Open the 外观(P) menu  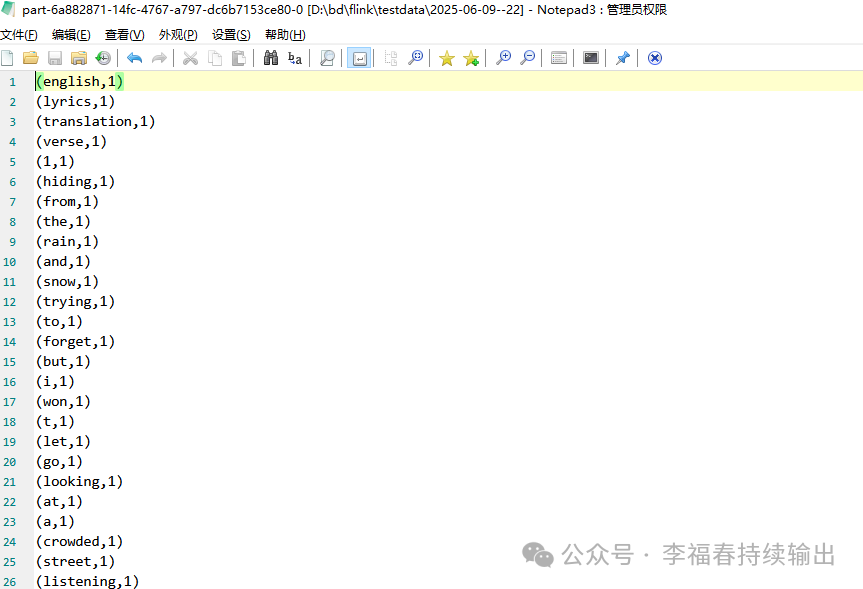[178, 35]
